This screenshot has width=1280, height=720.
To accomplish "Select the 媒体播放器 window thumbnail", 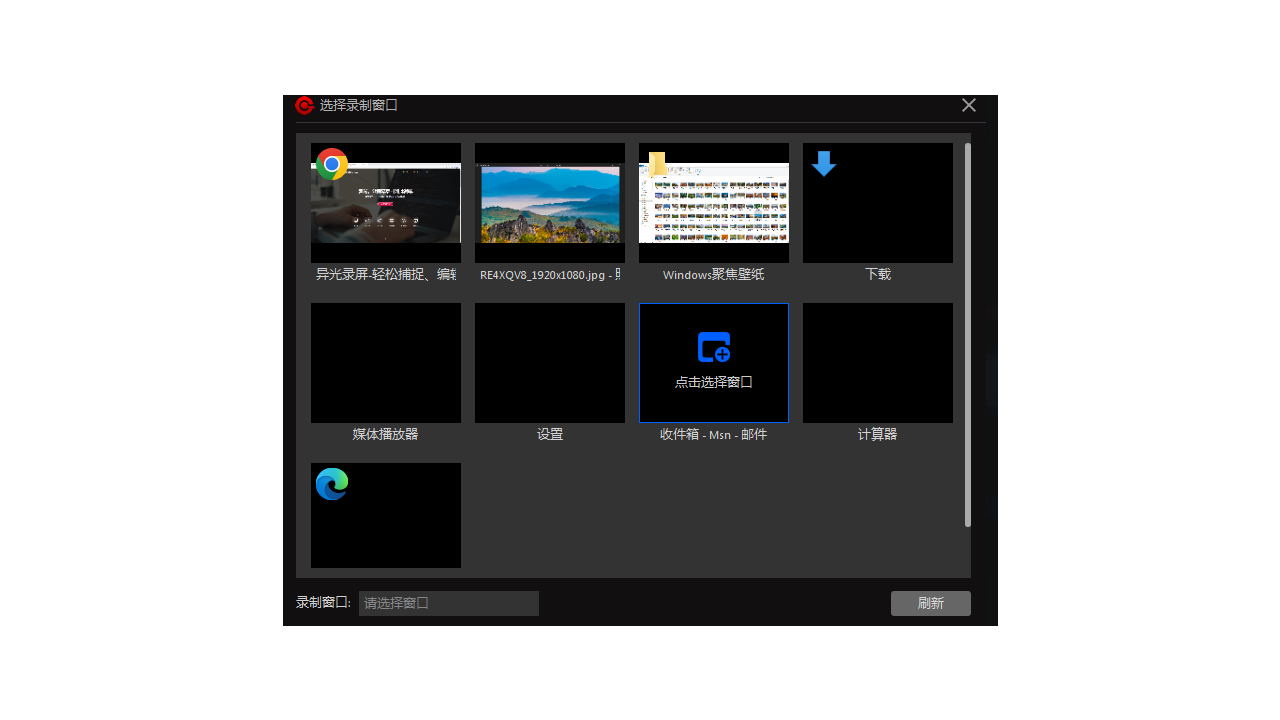I will (x=385, y=362).
